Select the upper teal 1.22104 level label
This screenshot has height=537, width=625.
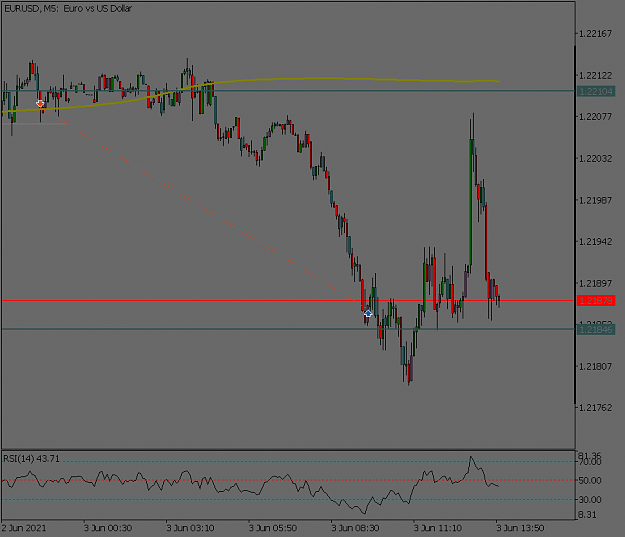tap(596, 91)
